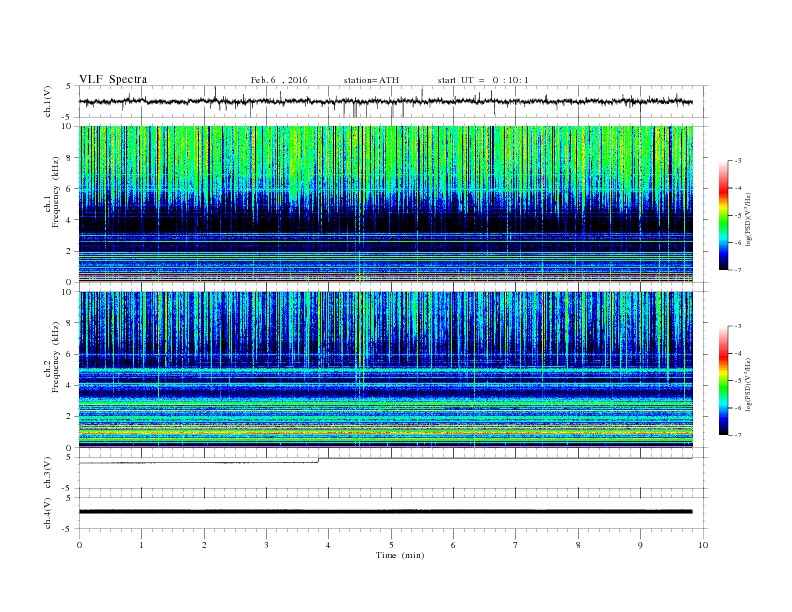Click the 'Time (min)' axis label
This screenshot has height=612, width=792.
[x=400, y=555]
